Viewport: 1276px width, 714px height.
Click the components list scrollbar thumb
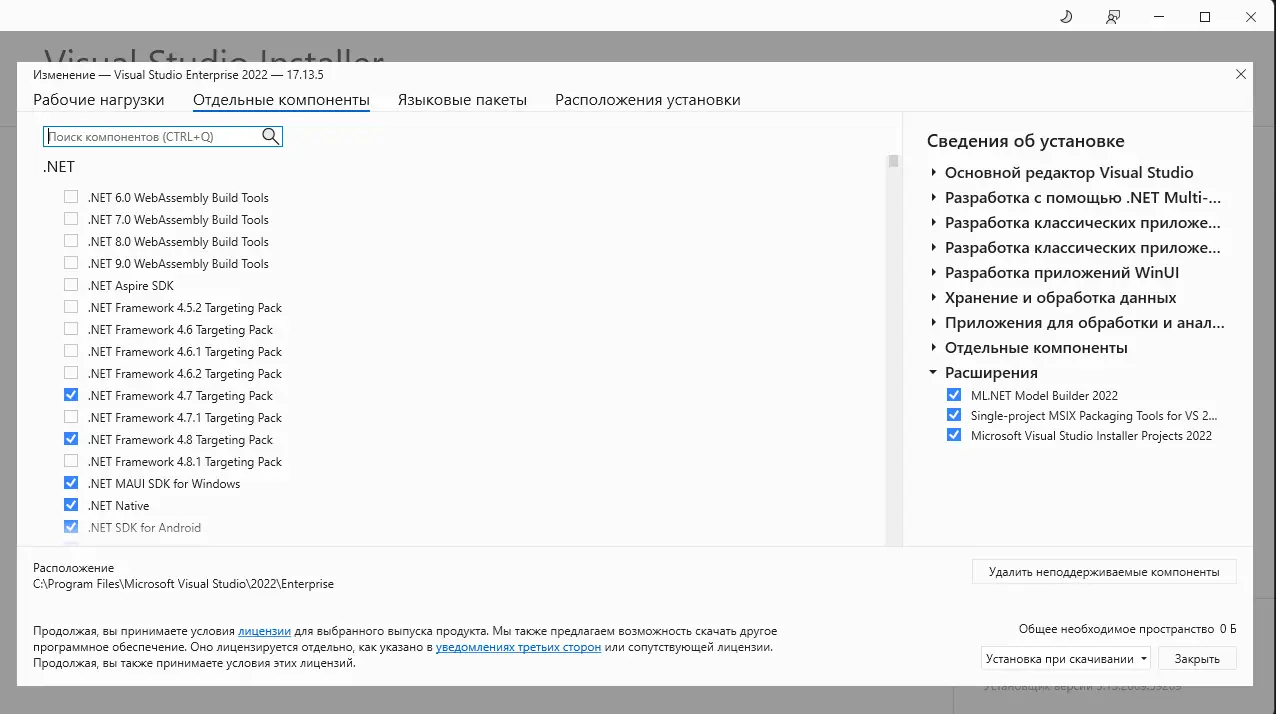coord(893,161)
